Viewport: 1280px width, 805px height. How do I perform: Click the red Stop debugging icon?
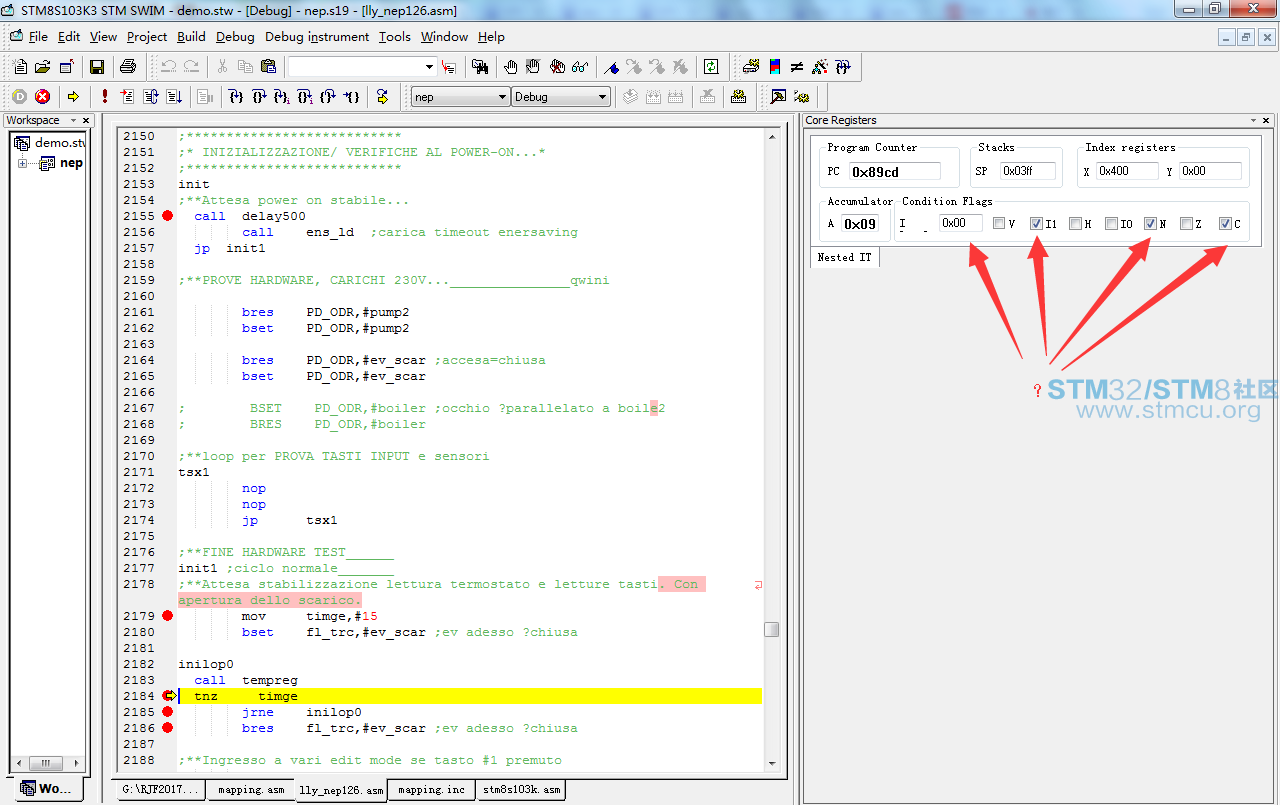coord(42,97)
